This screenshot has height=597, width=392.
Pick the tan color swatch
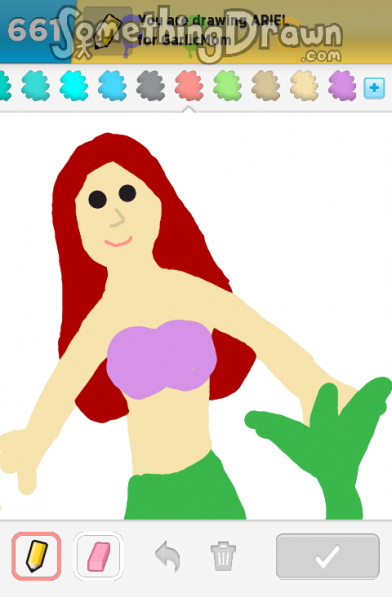266,86
